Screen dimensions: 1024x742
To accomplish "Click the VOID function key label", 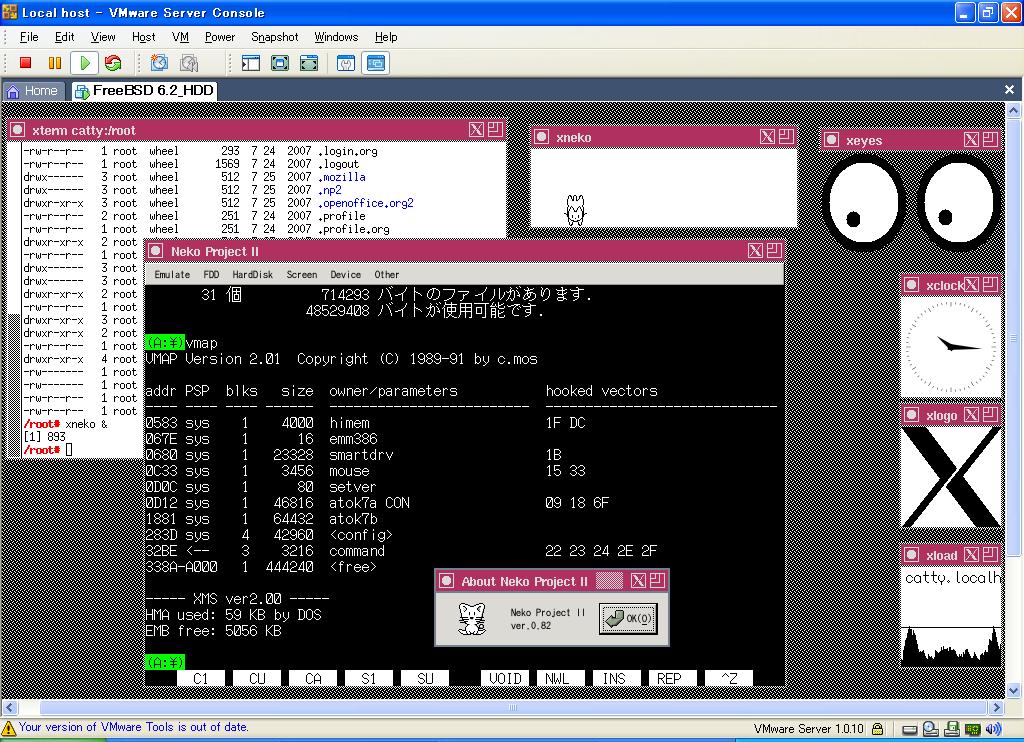I will pos(505,679).
